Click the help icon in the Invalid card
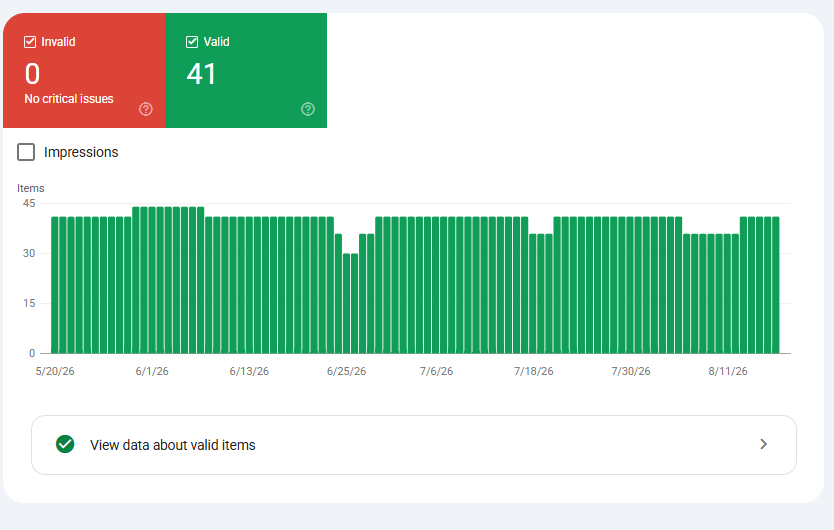Viewport: 834px width, 530px height. tap(146, 109)
